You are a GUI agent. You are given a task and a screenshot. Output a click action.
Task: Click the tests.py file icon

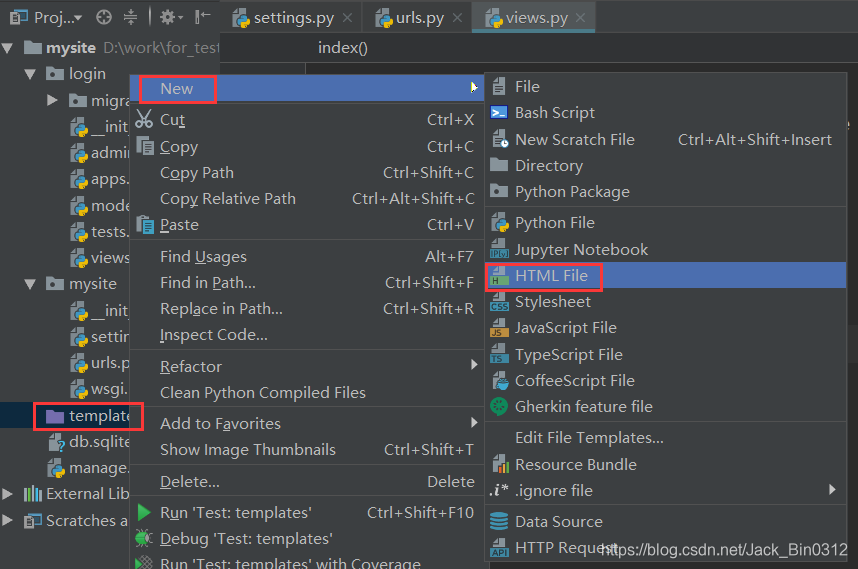(x=79, y=233)
